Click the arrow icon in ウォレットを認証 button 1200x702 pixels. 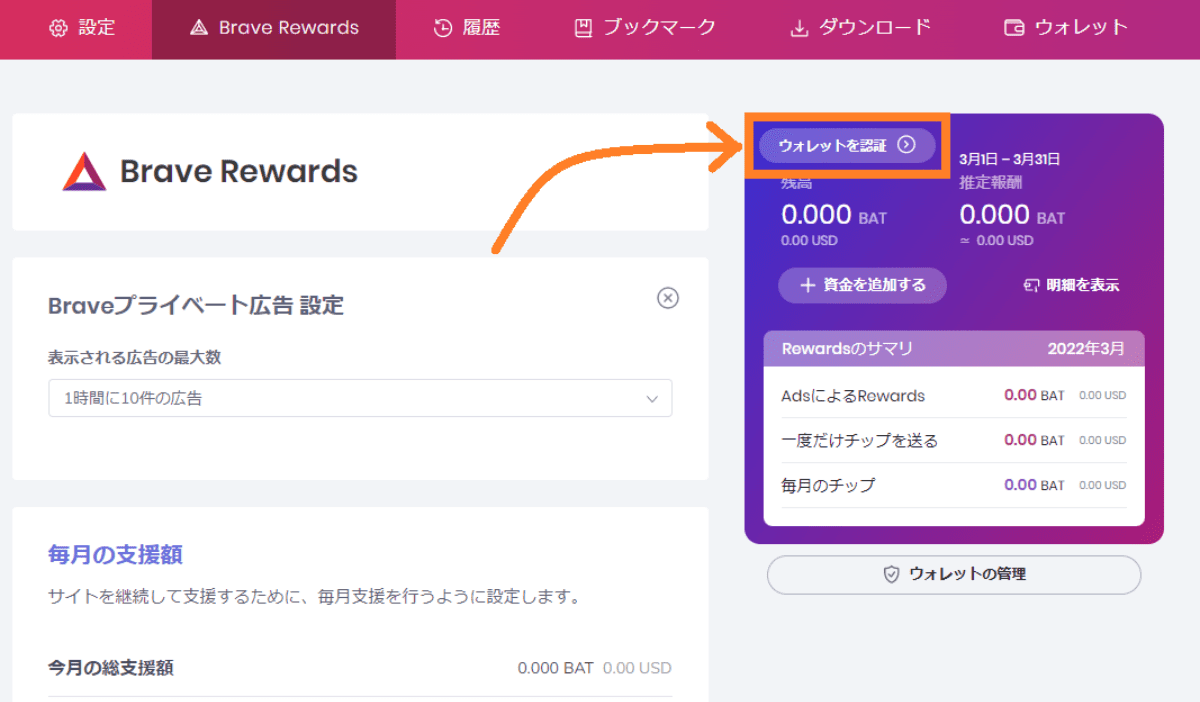(906, 145)
